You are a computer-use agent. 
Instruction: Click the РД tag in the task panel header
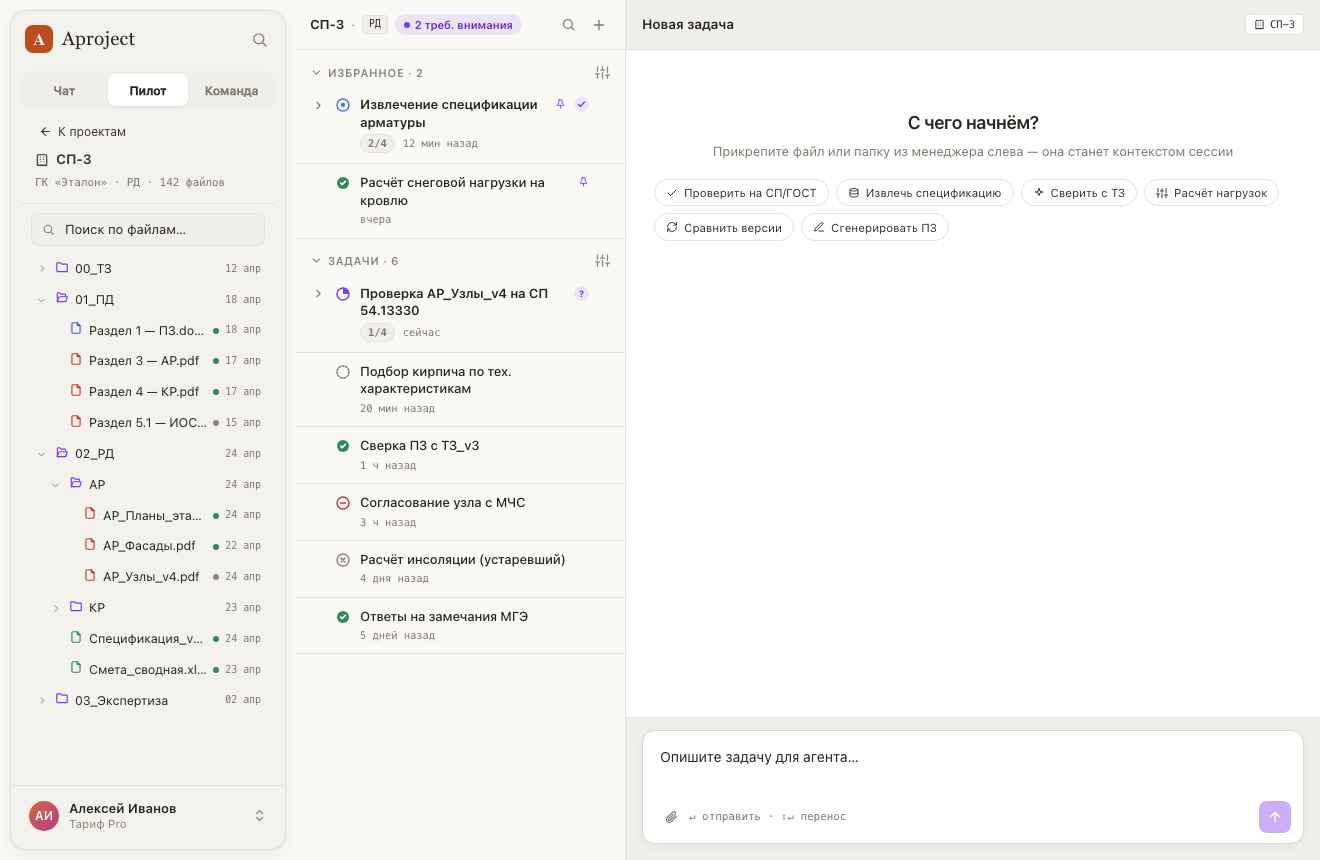[375, 24]
